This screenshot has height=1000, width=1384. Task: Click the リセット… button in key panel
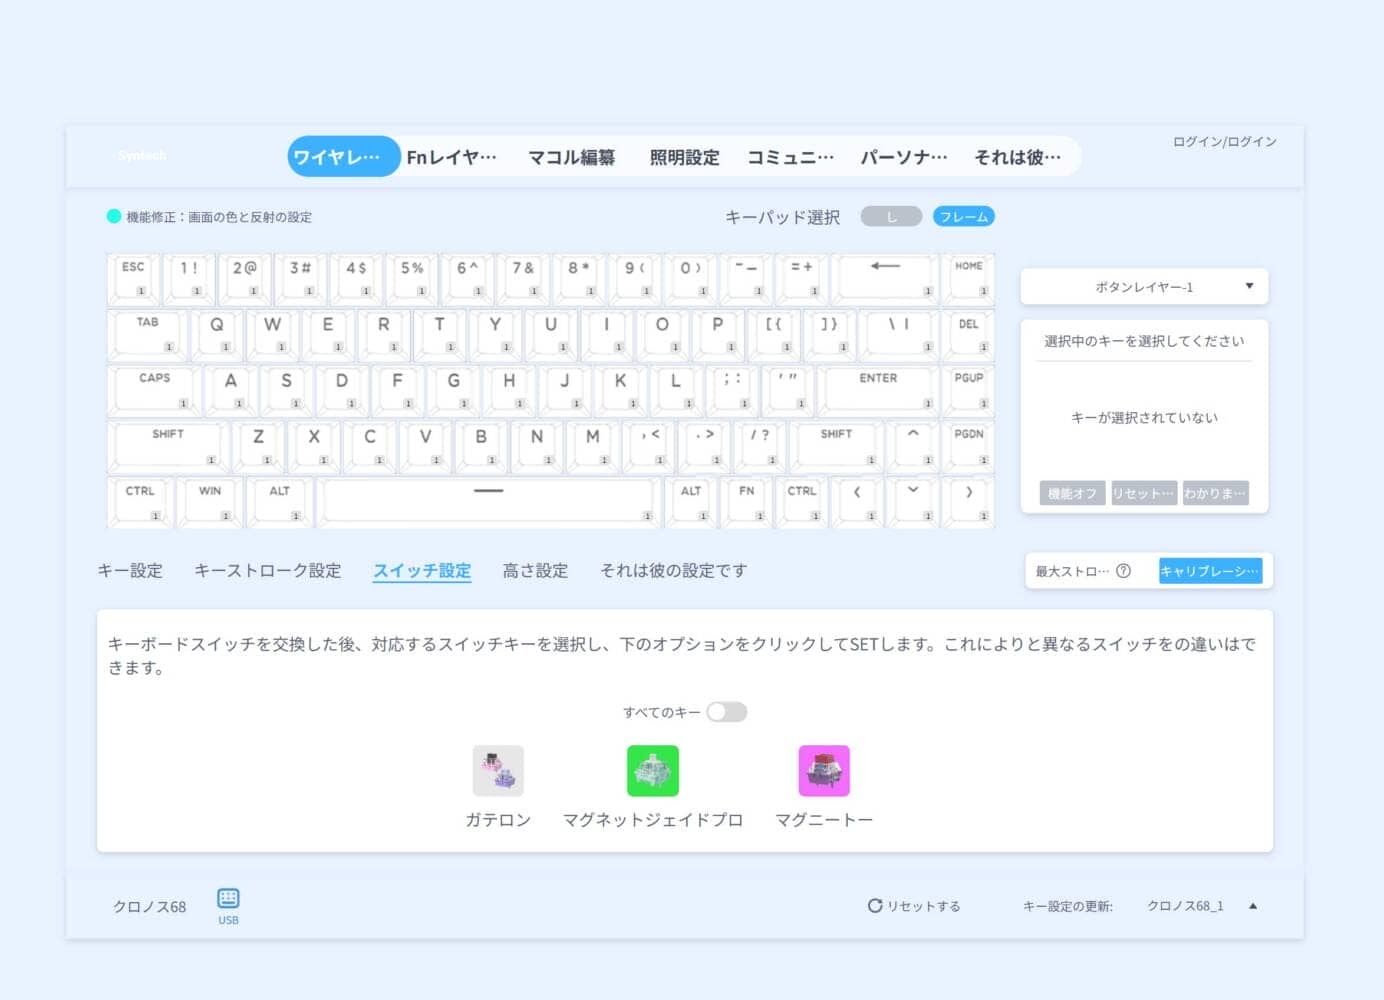[1144, 493]
